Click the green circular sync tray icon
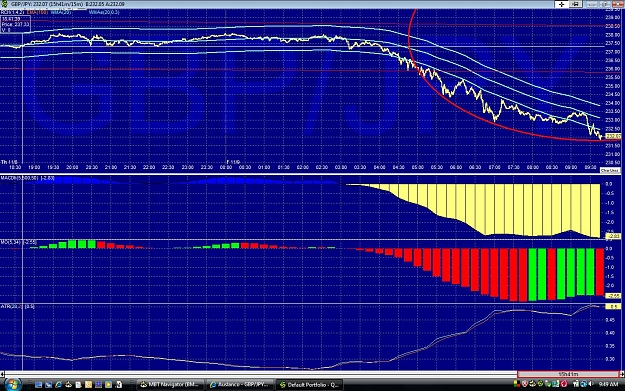Viewport: 625px width, 391px height. pos(540,383)
